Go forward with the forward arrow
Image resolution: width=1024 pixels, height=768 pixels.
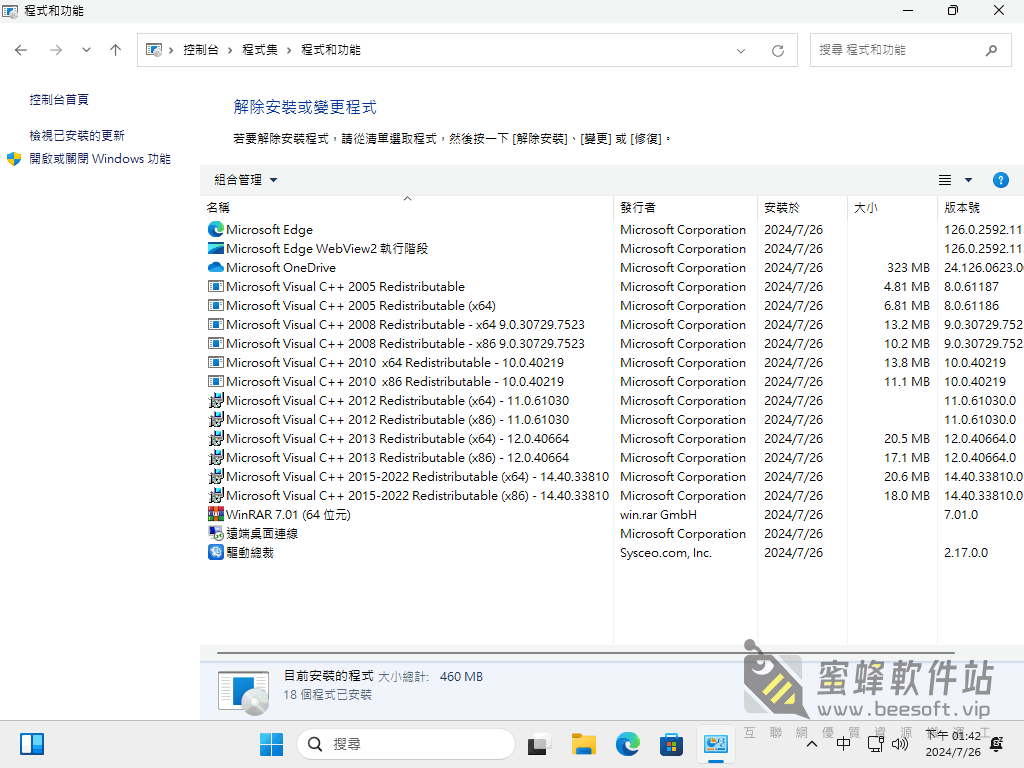(x=56, y=50)
